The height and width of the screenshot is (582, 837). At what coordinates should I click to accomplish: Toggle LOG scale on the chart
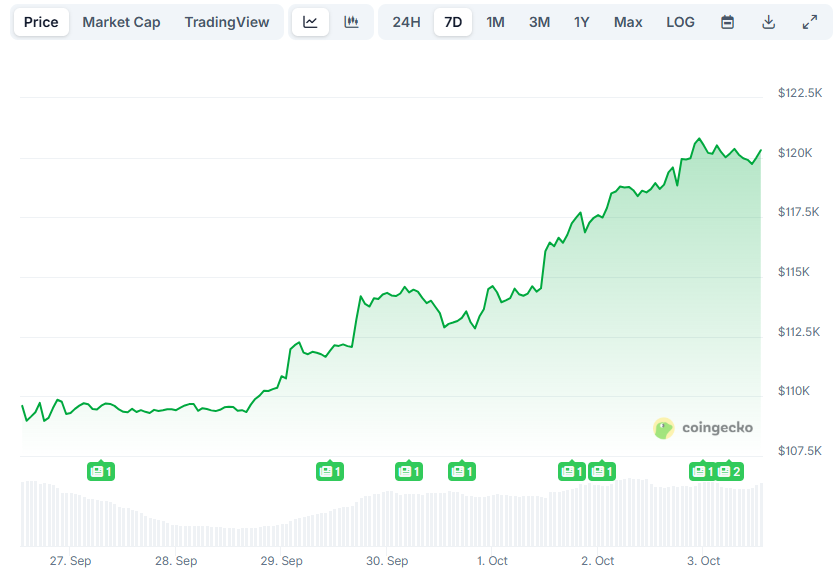[680, 22]
